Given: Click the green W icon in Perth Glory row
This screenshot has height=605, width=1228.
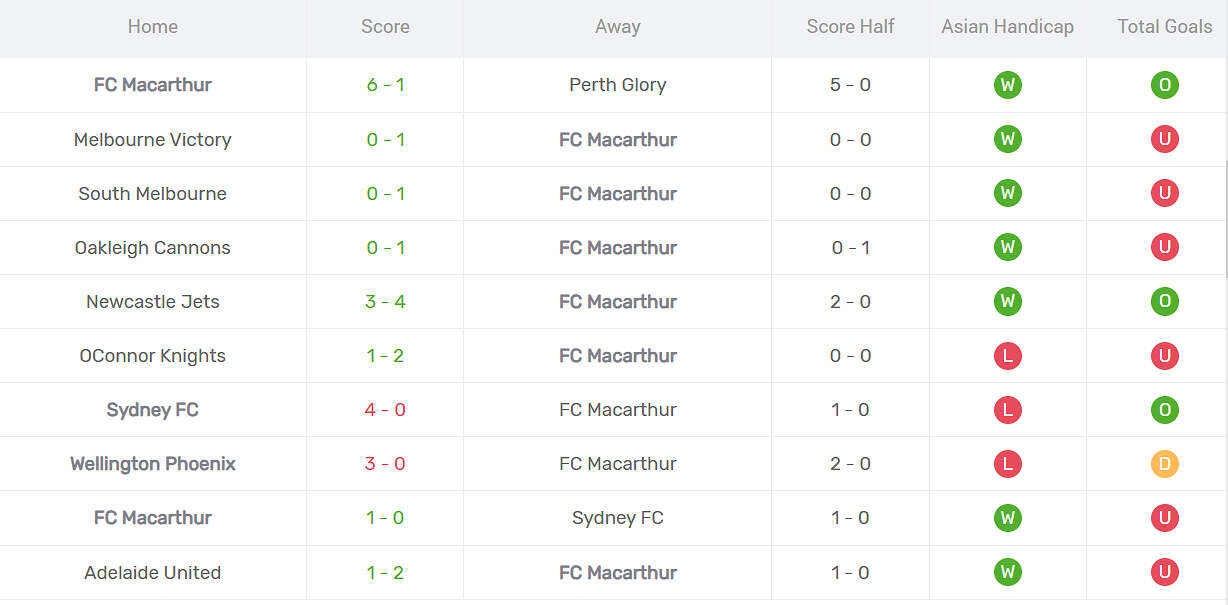Looking at the screenshot, I should click(x=1007, y=85).
